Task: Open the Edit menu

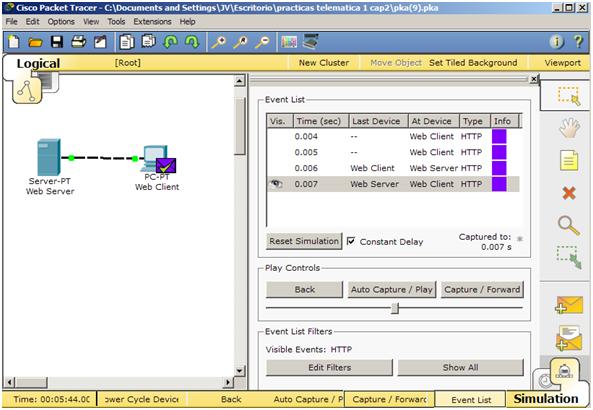Action: [33, 22]
